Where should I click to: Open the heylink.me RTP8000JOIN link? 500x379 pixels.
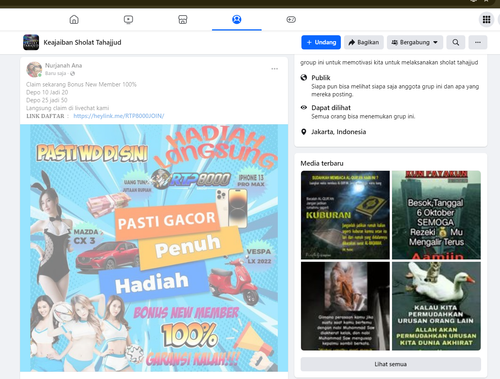(119, 116)
